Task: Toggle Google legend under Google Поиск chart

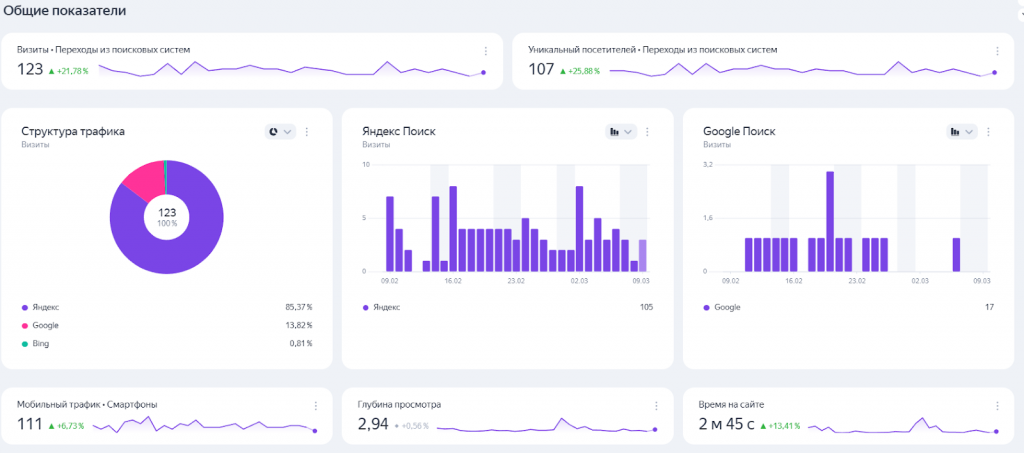Action: pos(727,307)
